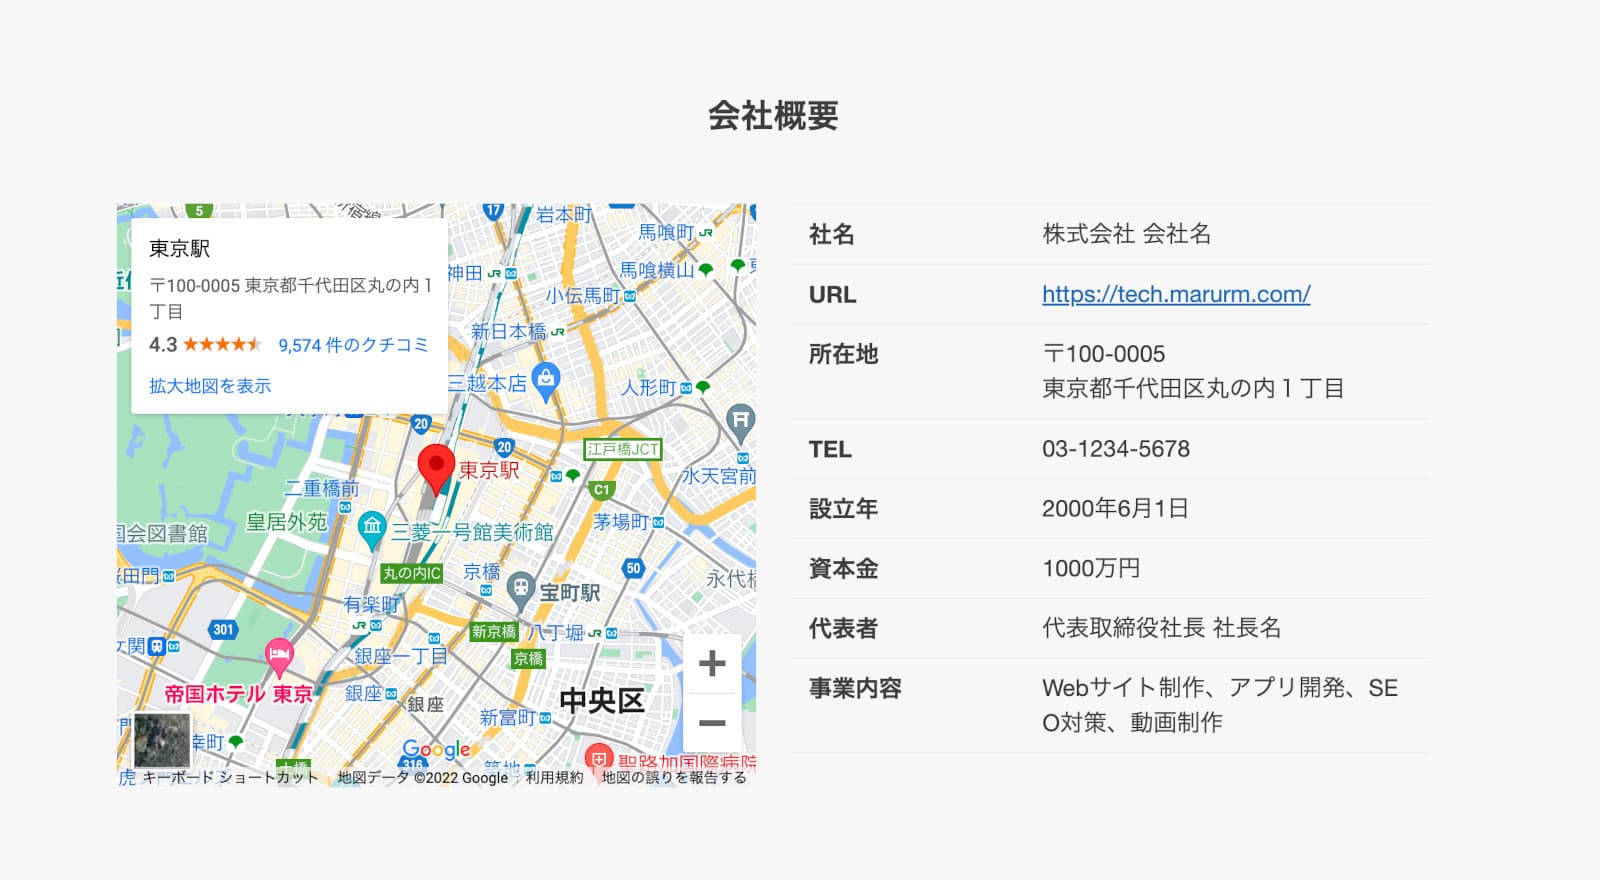This screenshot has width=1600, height=880.
Task: Click the Takaracho Station train icon
Action: [x=520, y=589]
